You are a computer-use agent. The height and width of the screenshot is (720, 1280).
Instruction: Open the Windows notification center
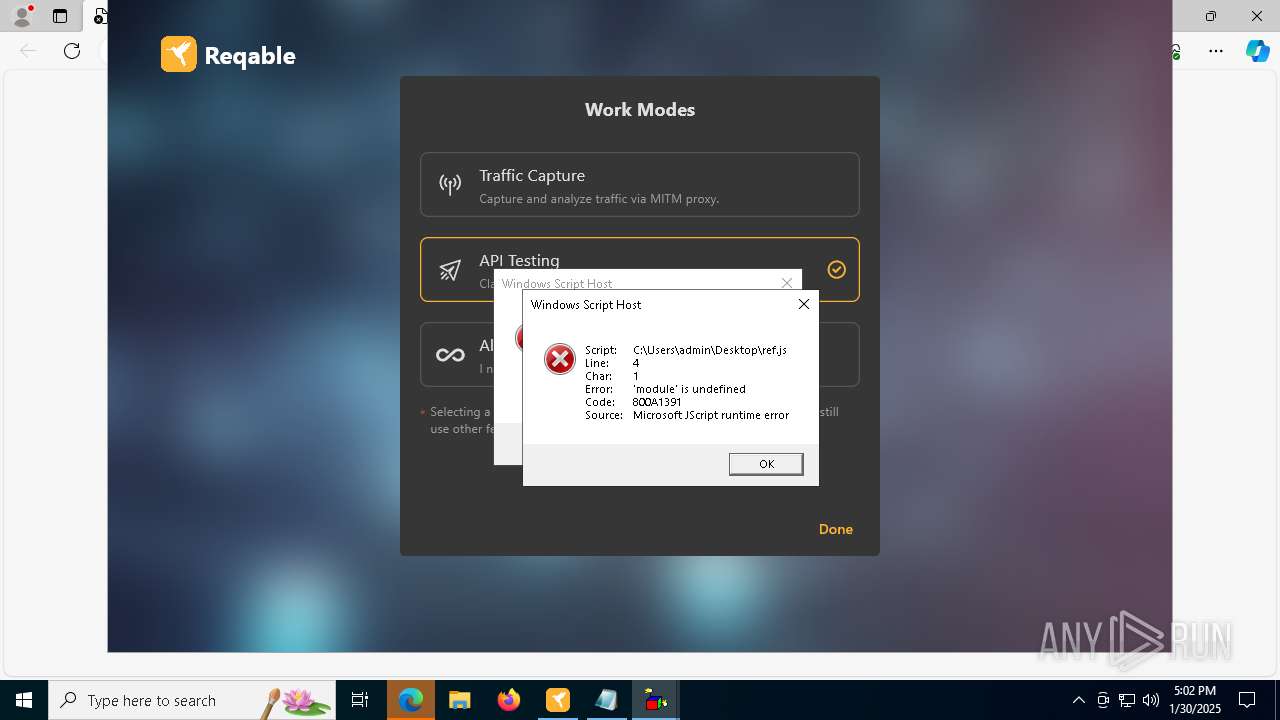point(1247,700)
